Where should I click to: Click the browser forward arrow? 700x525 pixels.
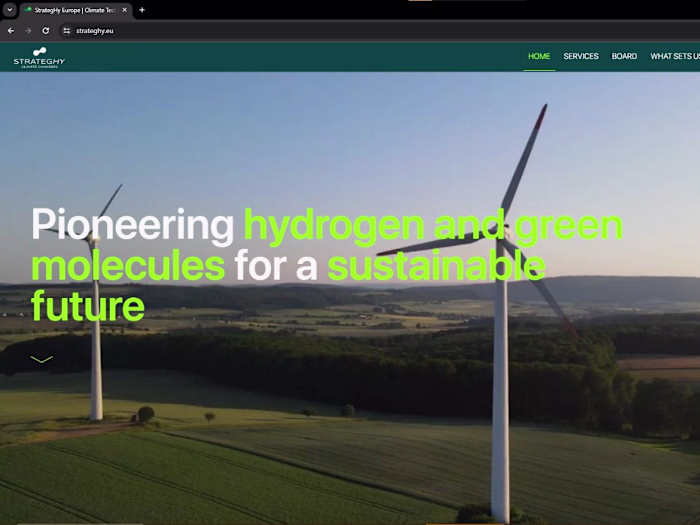click(x=28, y=31)
